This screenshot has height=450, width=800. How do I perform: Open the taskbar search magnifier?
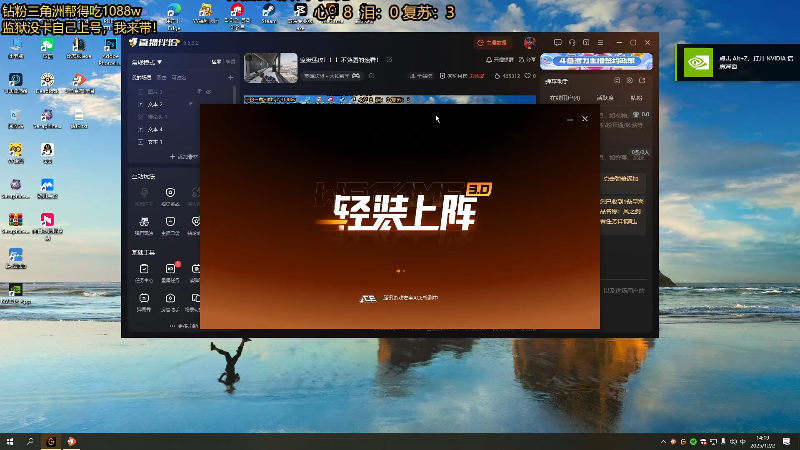click(30, 441)
